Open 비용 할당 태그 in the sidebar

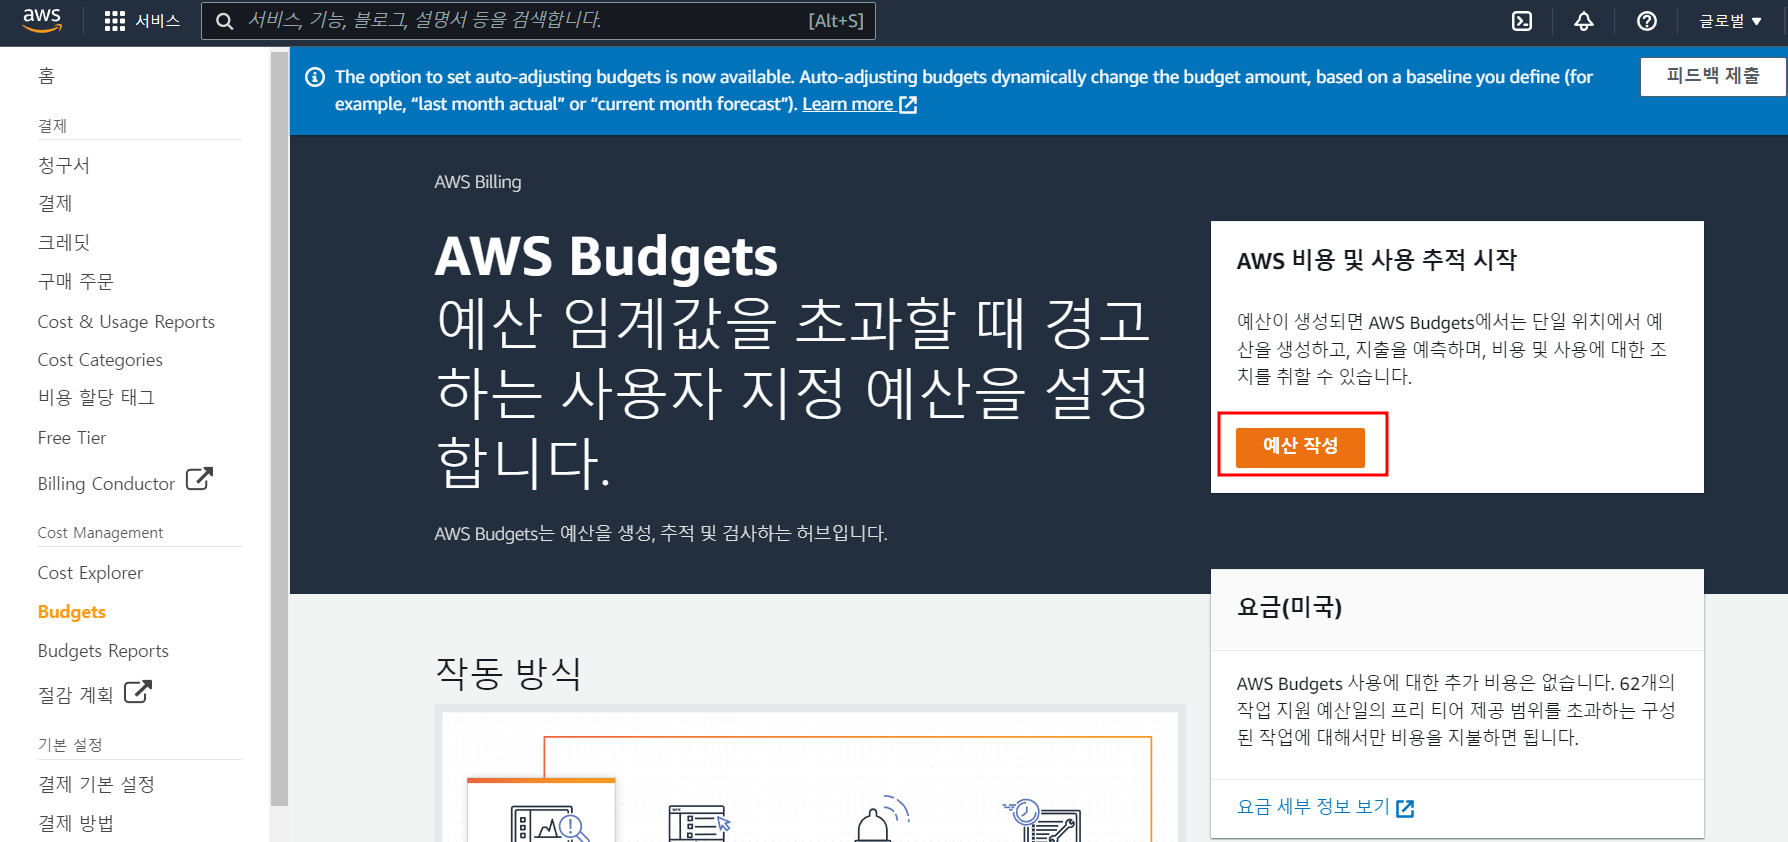tap(96, 397)
